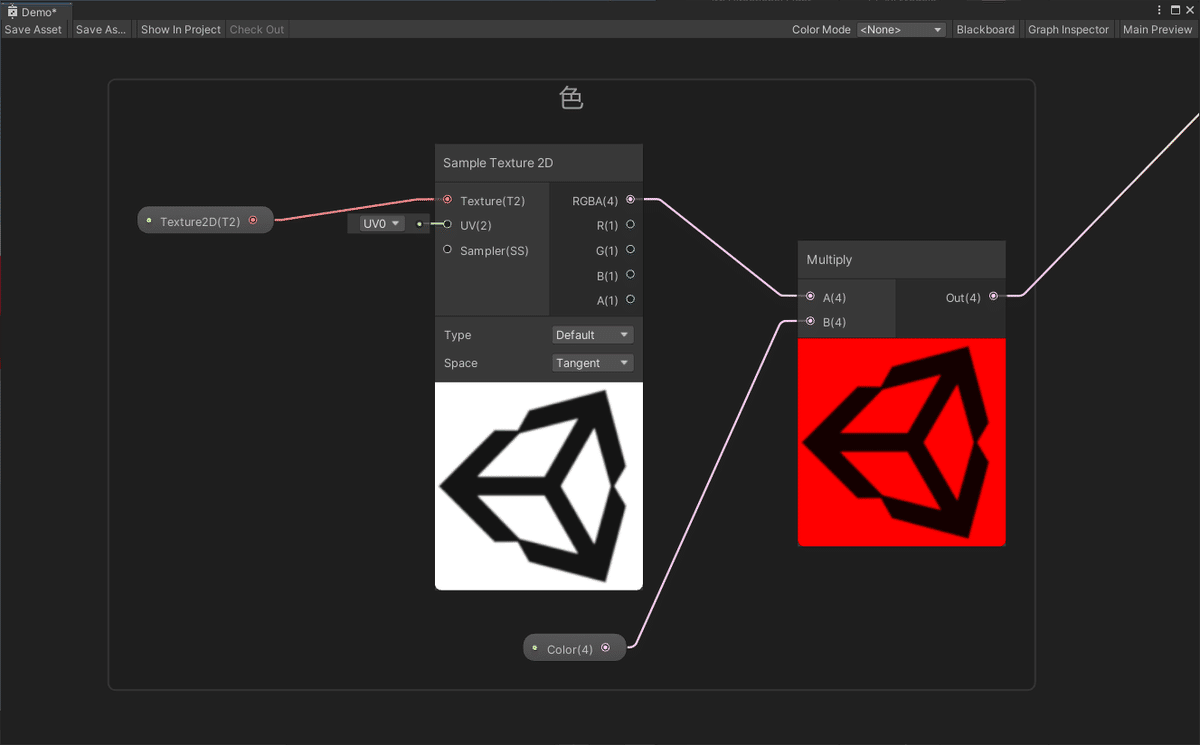This screenshot has width=1200, height=745.
Task: Click the Show In Project button
Action: [180, 29]
